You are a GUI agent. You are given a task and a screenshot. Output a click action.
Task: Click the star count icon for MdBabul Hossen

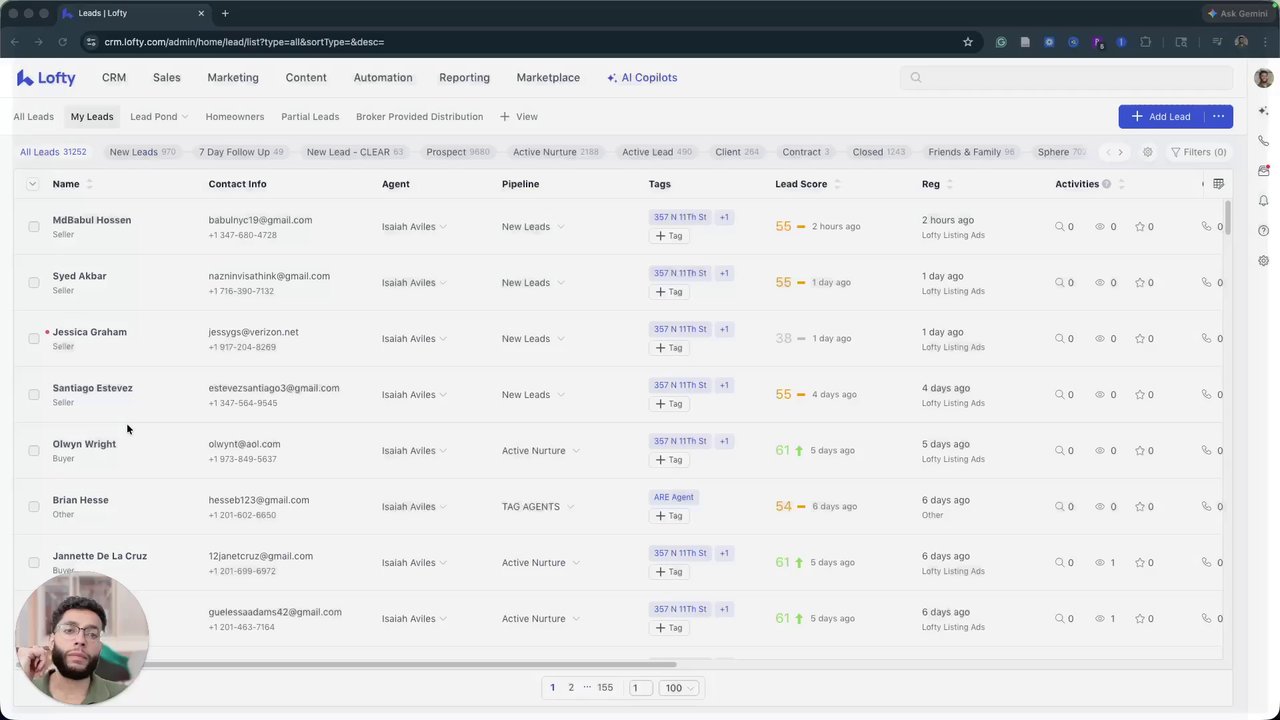(x=1139, y=227)
